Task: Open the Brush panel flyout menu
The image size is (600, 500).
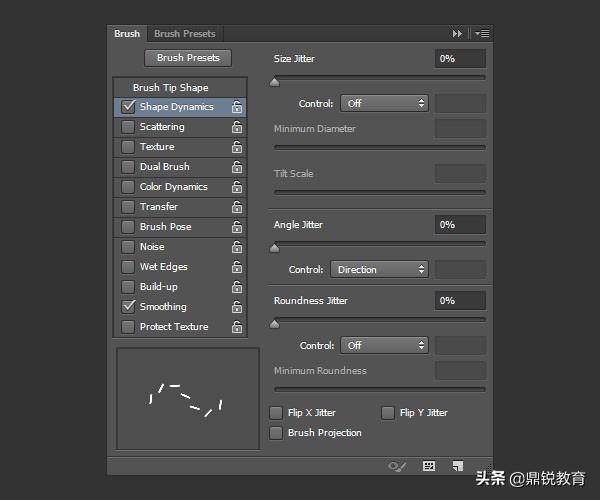Action: [x=482, y=34]
